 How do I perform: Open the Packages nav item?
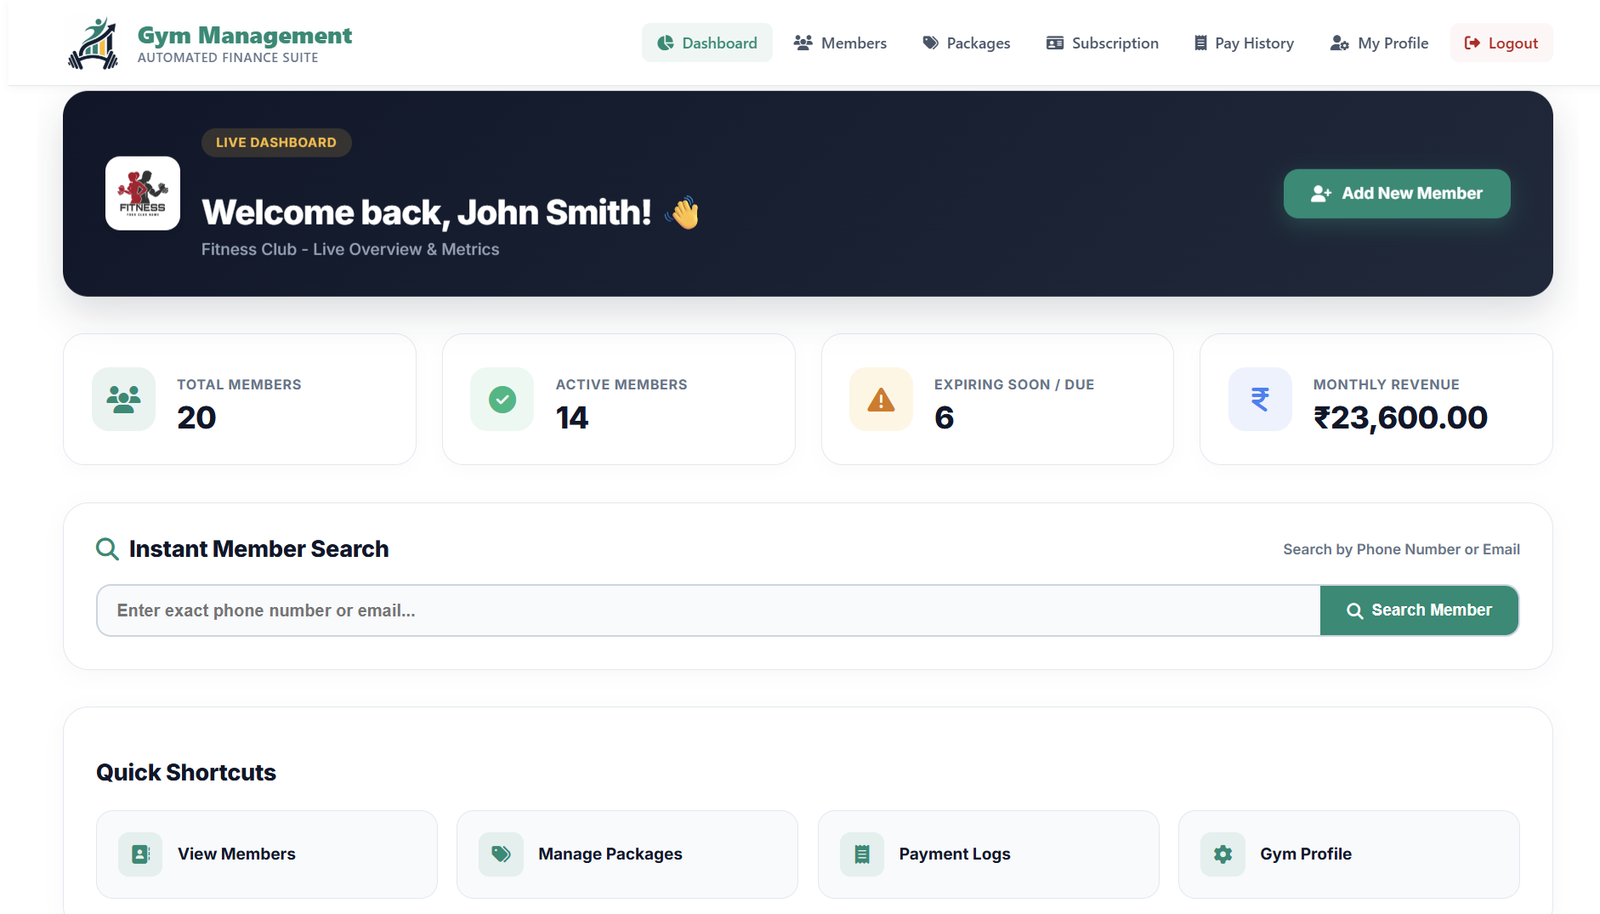pyautogui.click(x=966, y=43)
